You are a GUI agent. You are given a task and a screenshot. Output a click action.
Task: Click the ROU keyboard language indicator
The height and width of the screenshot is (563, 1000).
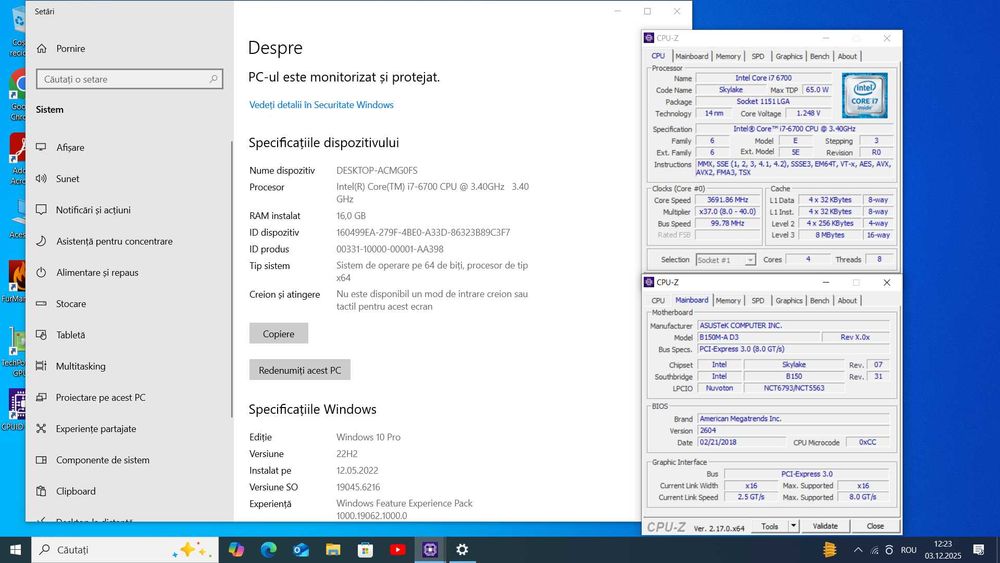pyautogui.click(x=909, y=550)
